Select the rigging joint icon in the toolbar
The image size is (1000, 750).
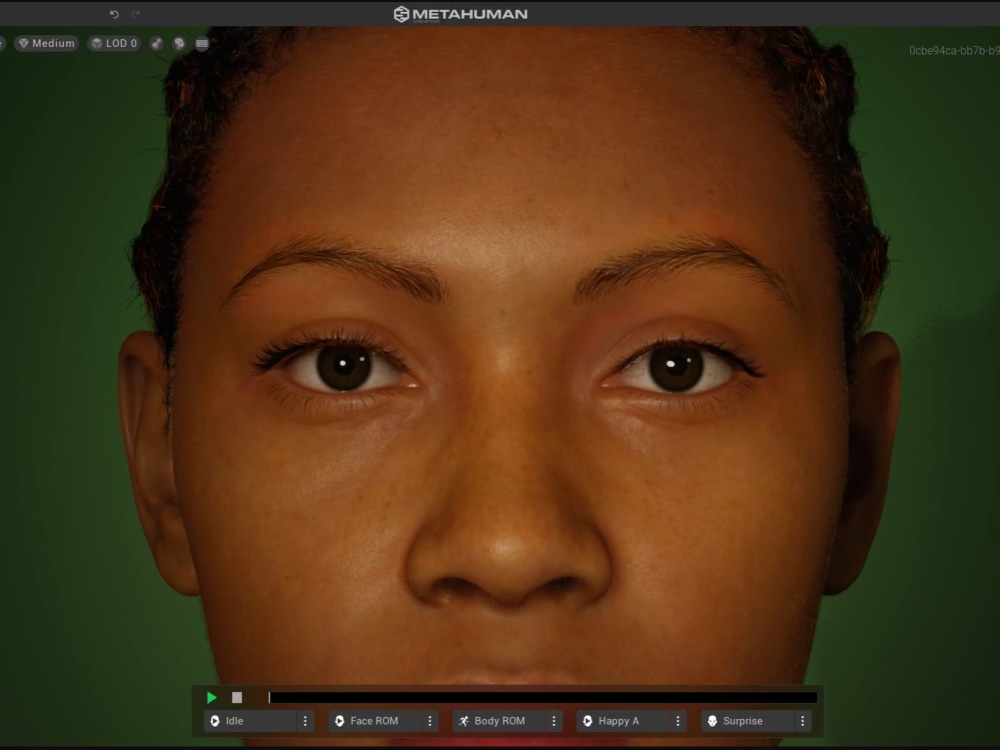pyautogui.click(x=156, y=44)
